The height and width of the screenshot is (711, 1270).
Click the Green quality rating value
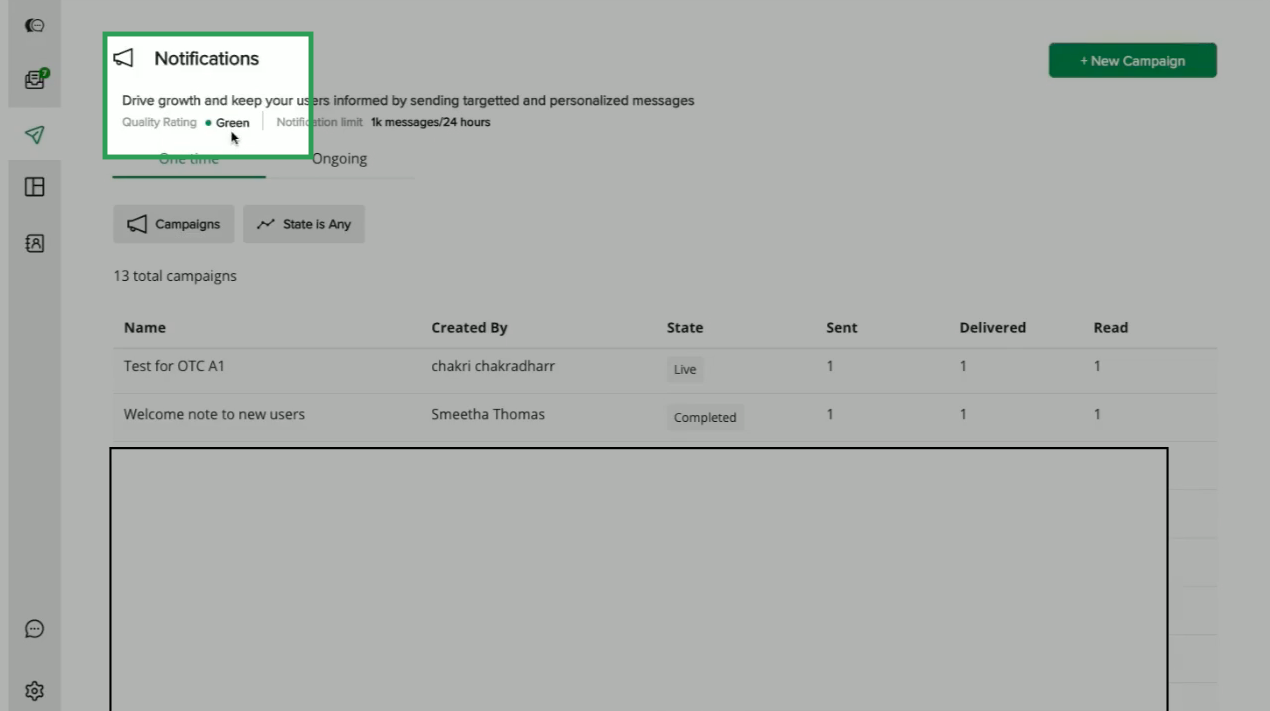(232, 123)
